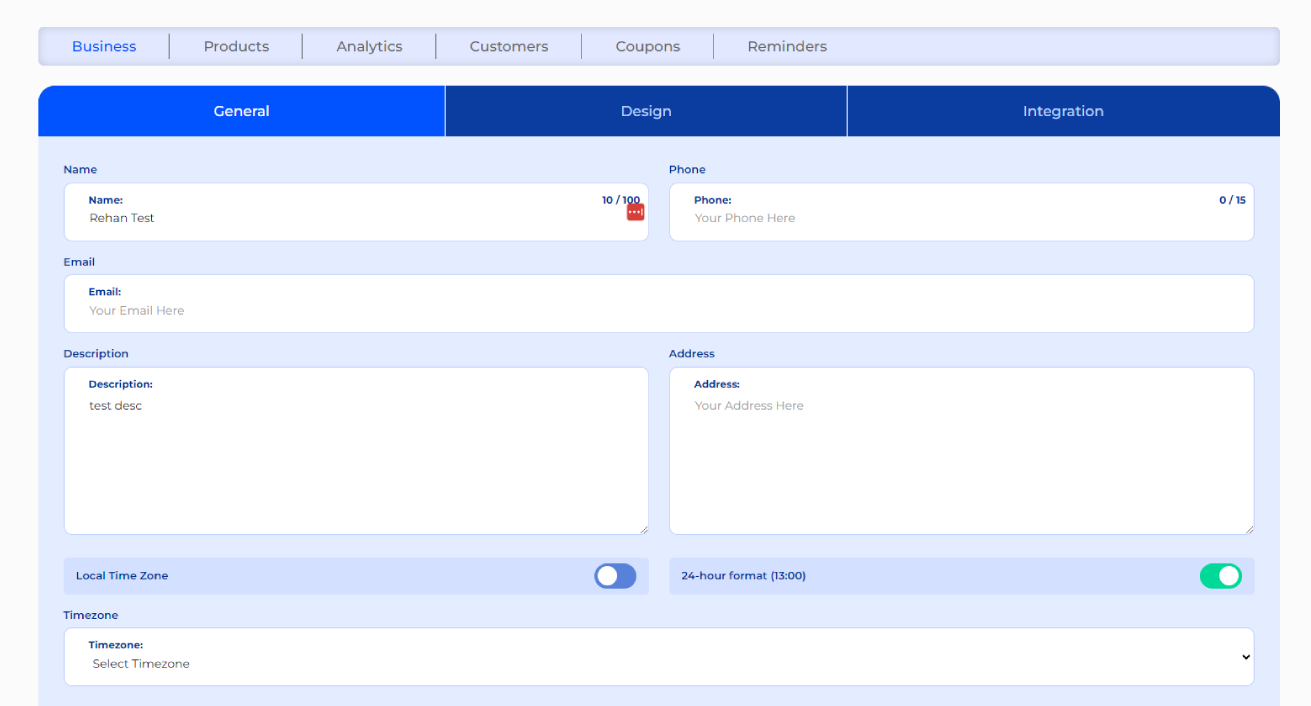Select the General settings tab
The height and width of the screenshot is (706, 1311).
[x=241, y=111]
